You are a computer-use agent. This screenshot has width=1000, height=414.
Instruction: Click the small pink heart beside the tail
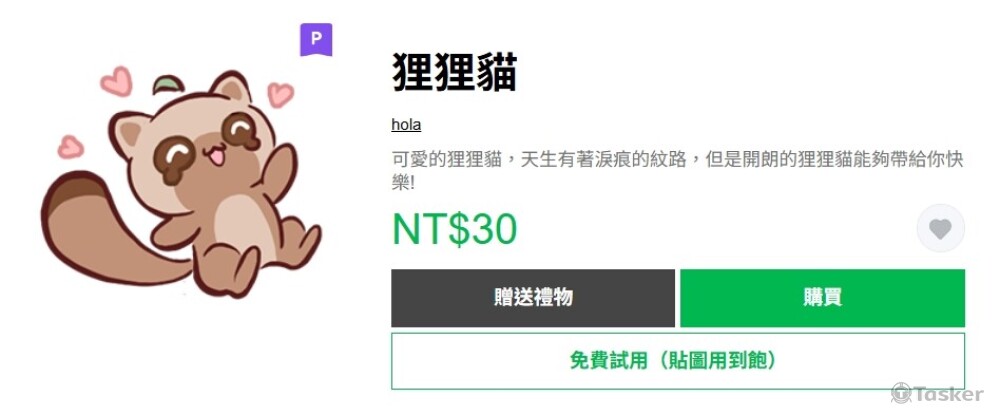[x=70, y=147]
